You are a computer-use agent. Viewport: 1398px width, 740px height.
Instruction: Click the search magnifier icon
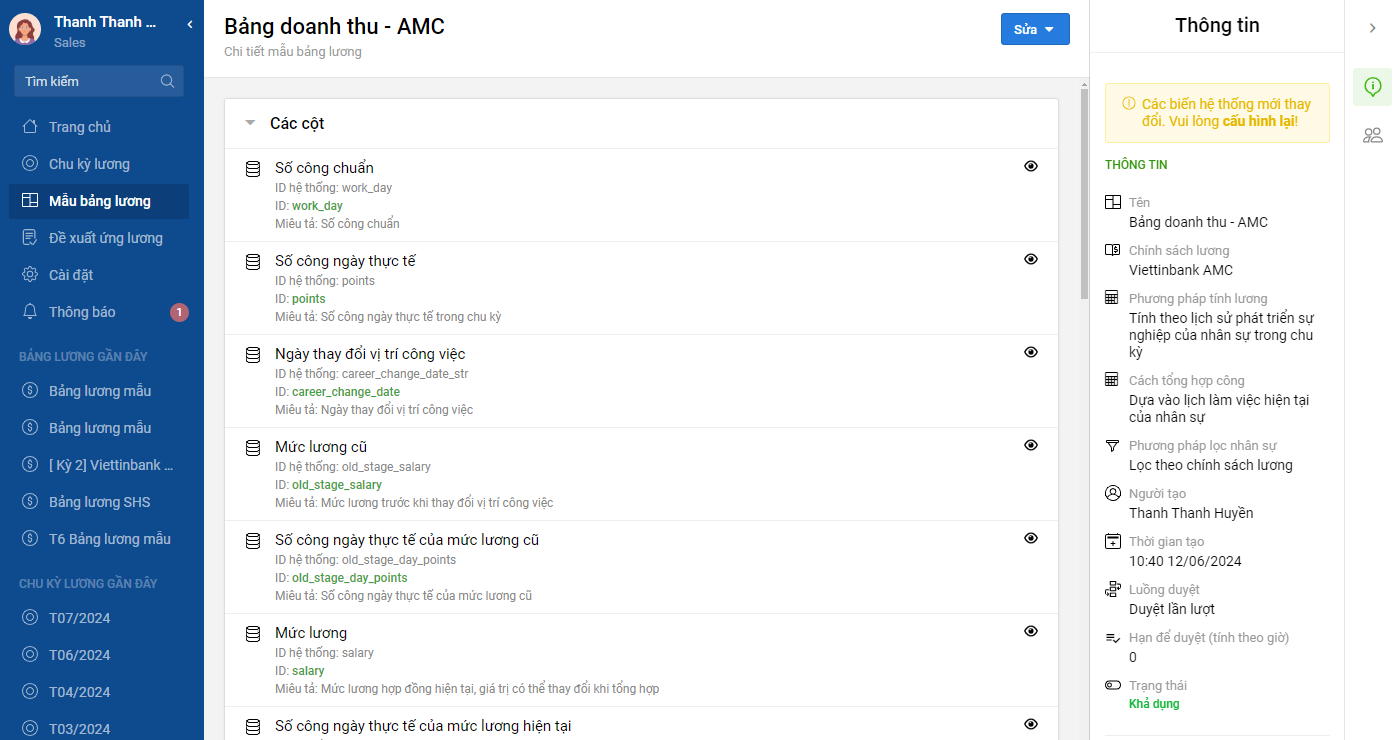tap(167, 81)
